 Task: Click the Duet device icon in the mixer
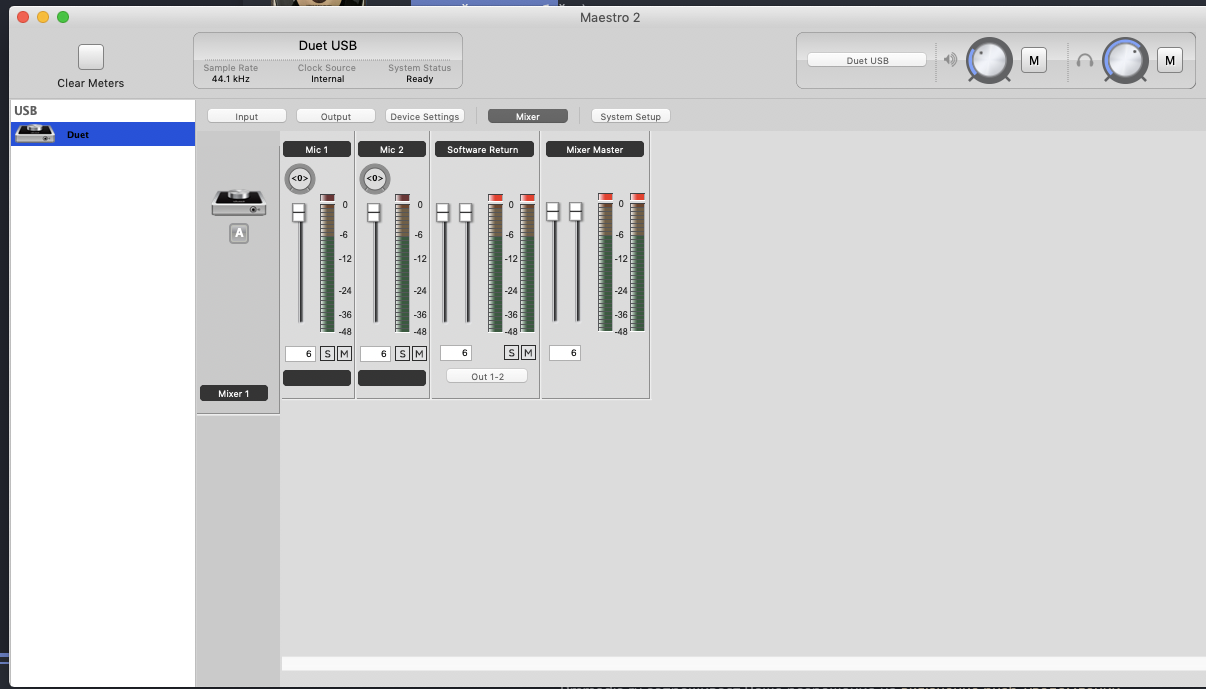pyautogui.click(x=239, y=203)
